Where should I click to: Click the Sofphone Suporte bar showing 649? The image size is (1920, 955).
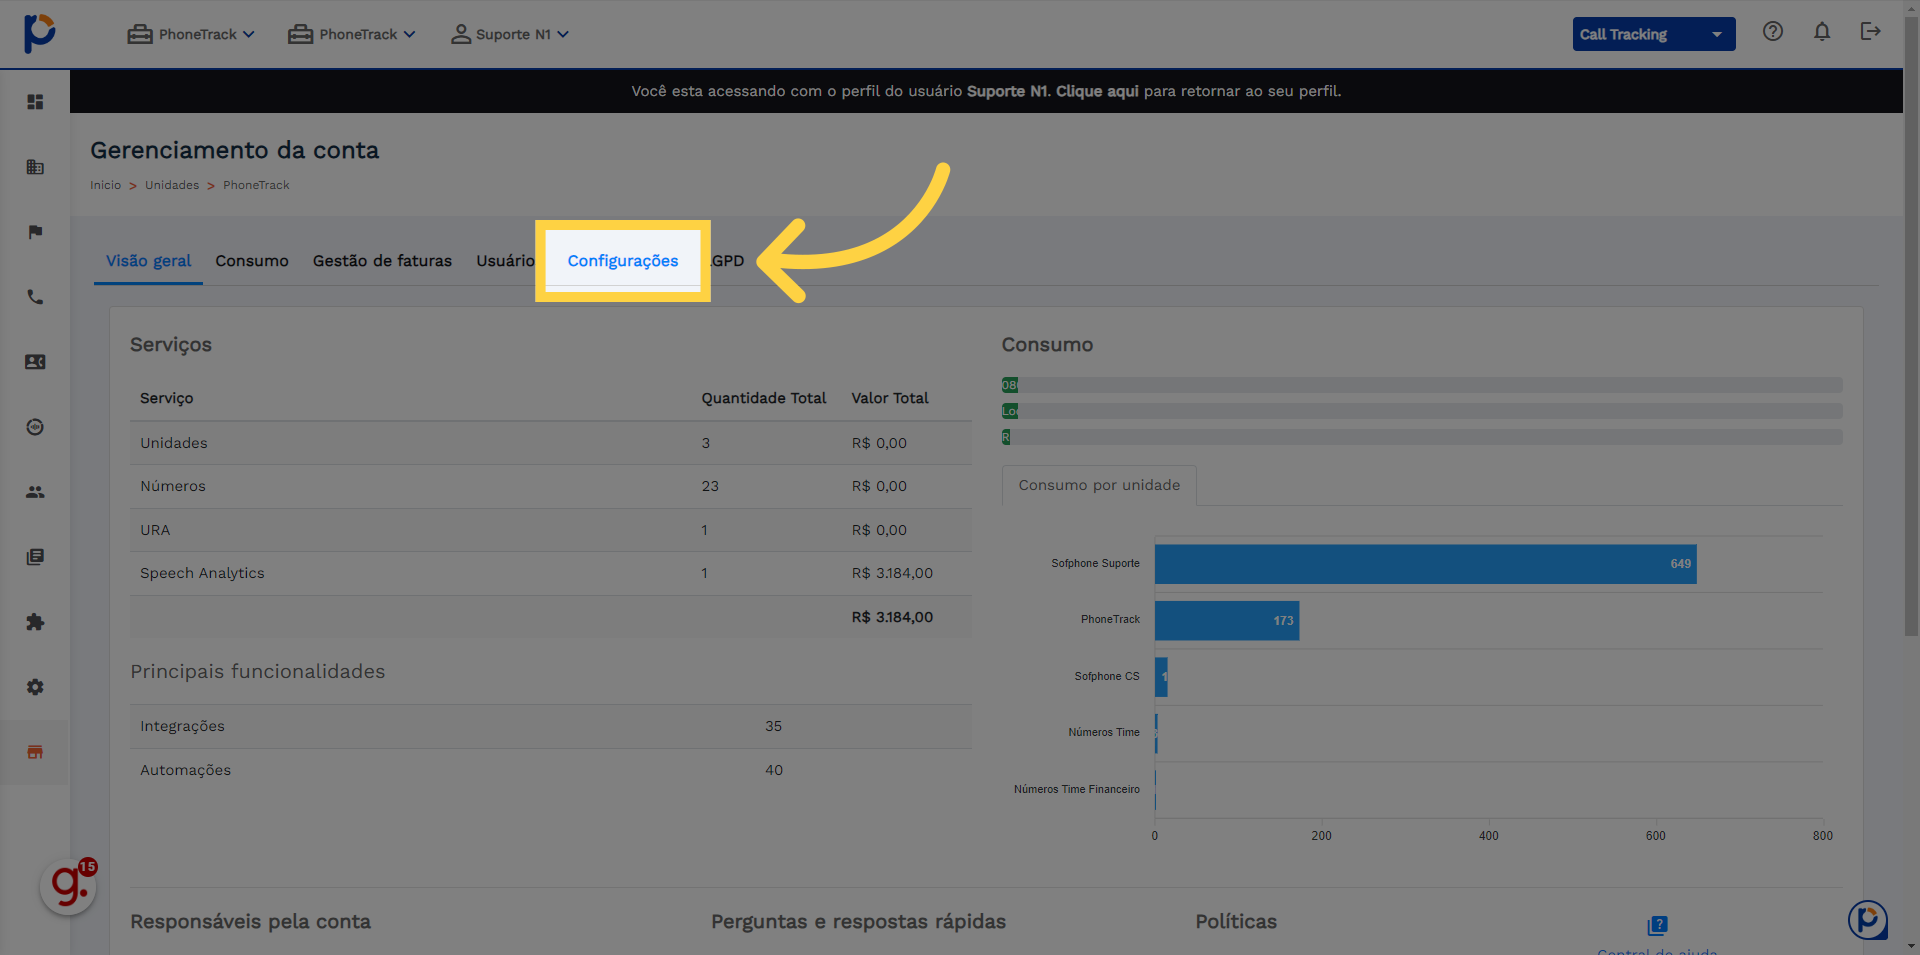point(1425,564)
